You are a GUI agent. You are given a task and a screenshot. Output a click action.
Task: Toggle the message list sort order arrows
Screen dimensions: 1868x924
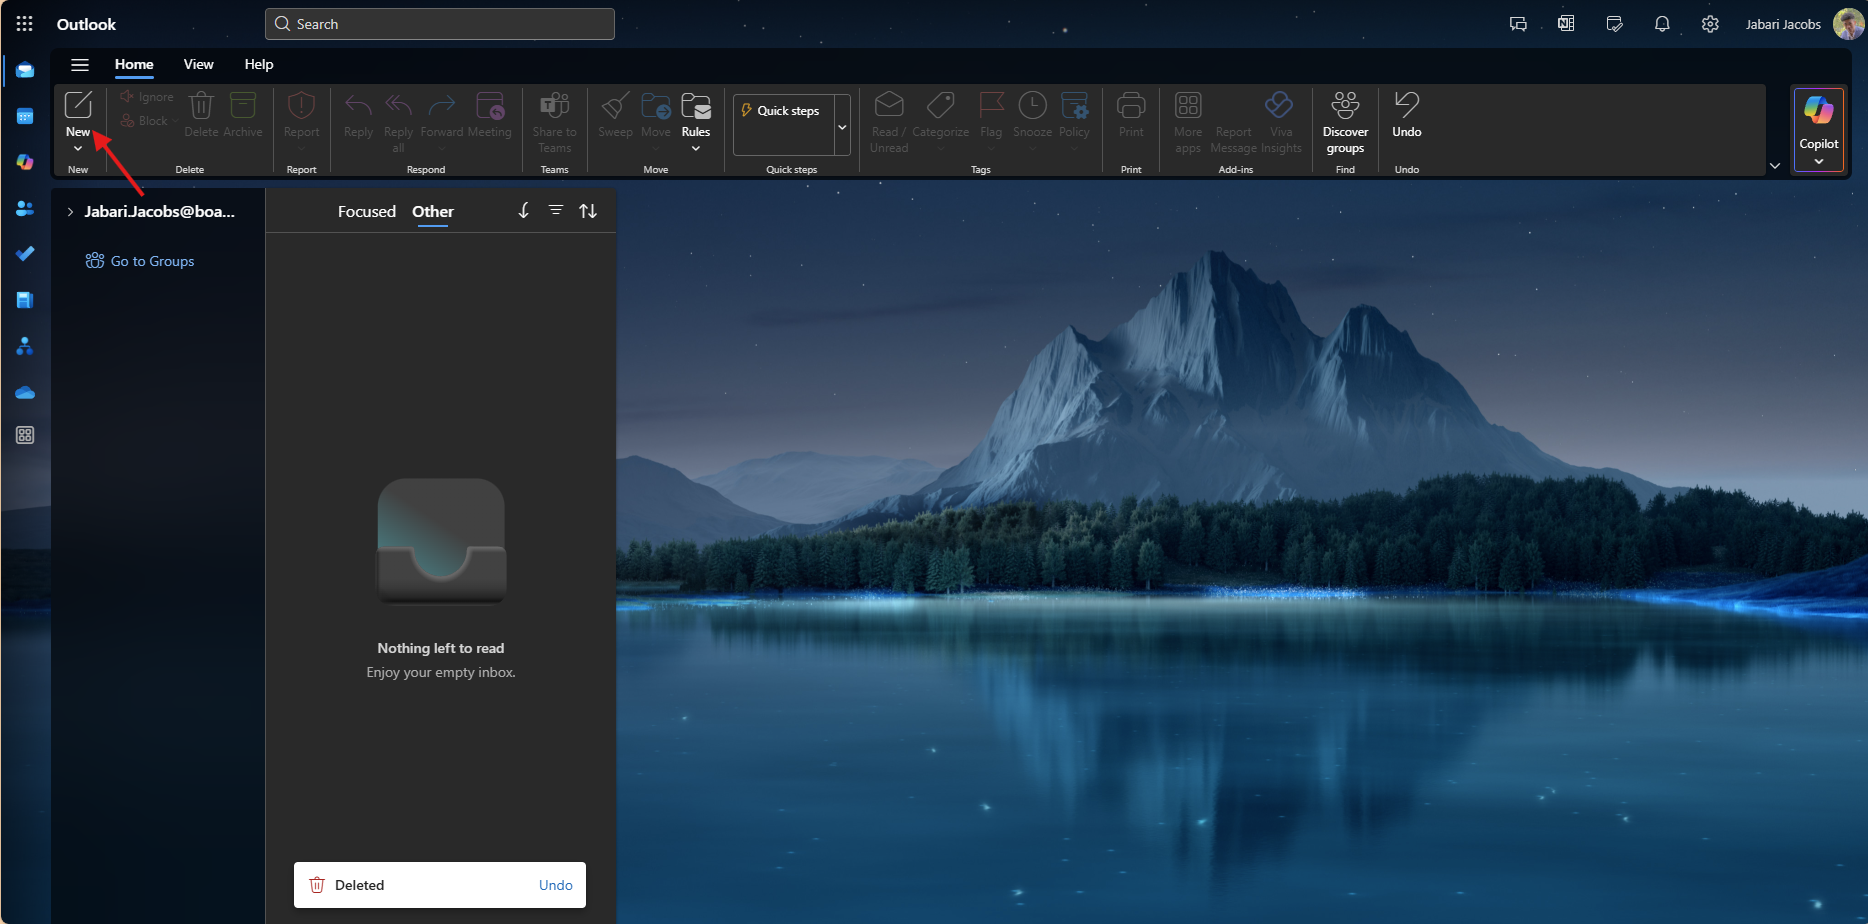tap(588, 211)
